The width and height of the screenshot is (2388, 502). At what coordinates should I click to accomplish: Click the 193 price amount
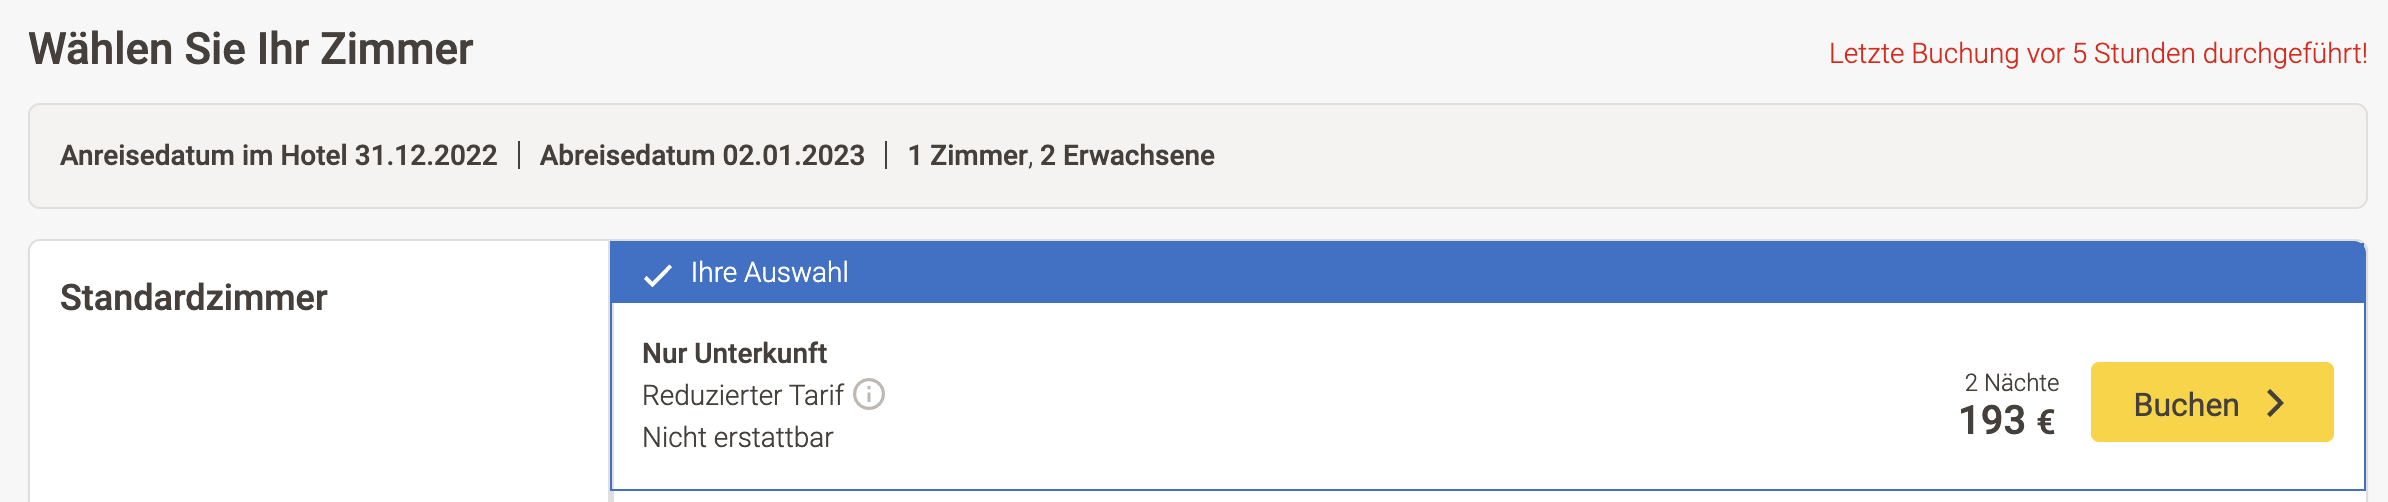[1992, 421]
